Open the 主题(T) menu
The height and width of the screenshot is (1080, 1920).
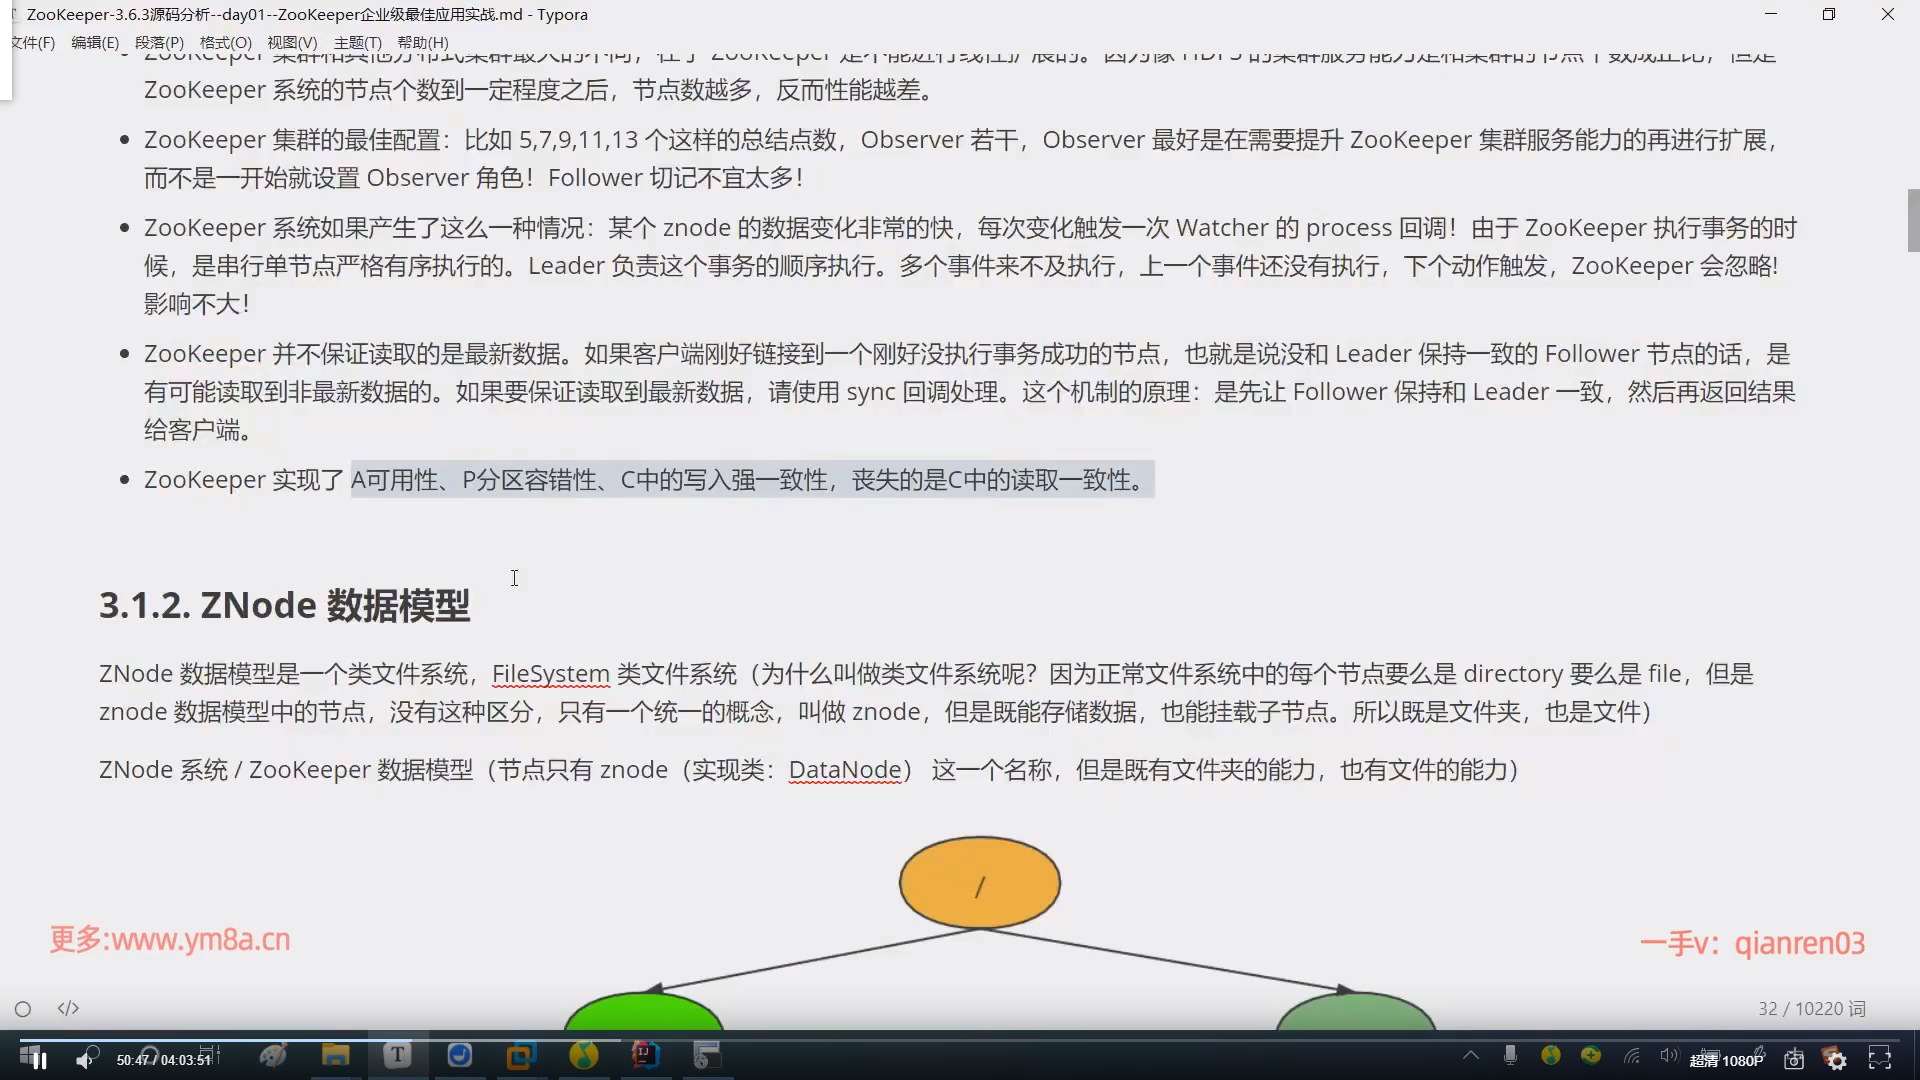[x=357, y=42]
